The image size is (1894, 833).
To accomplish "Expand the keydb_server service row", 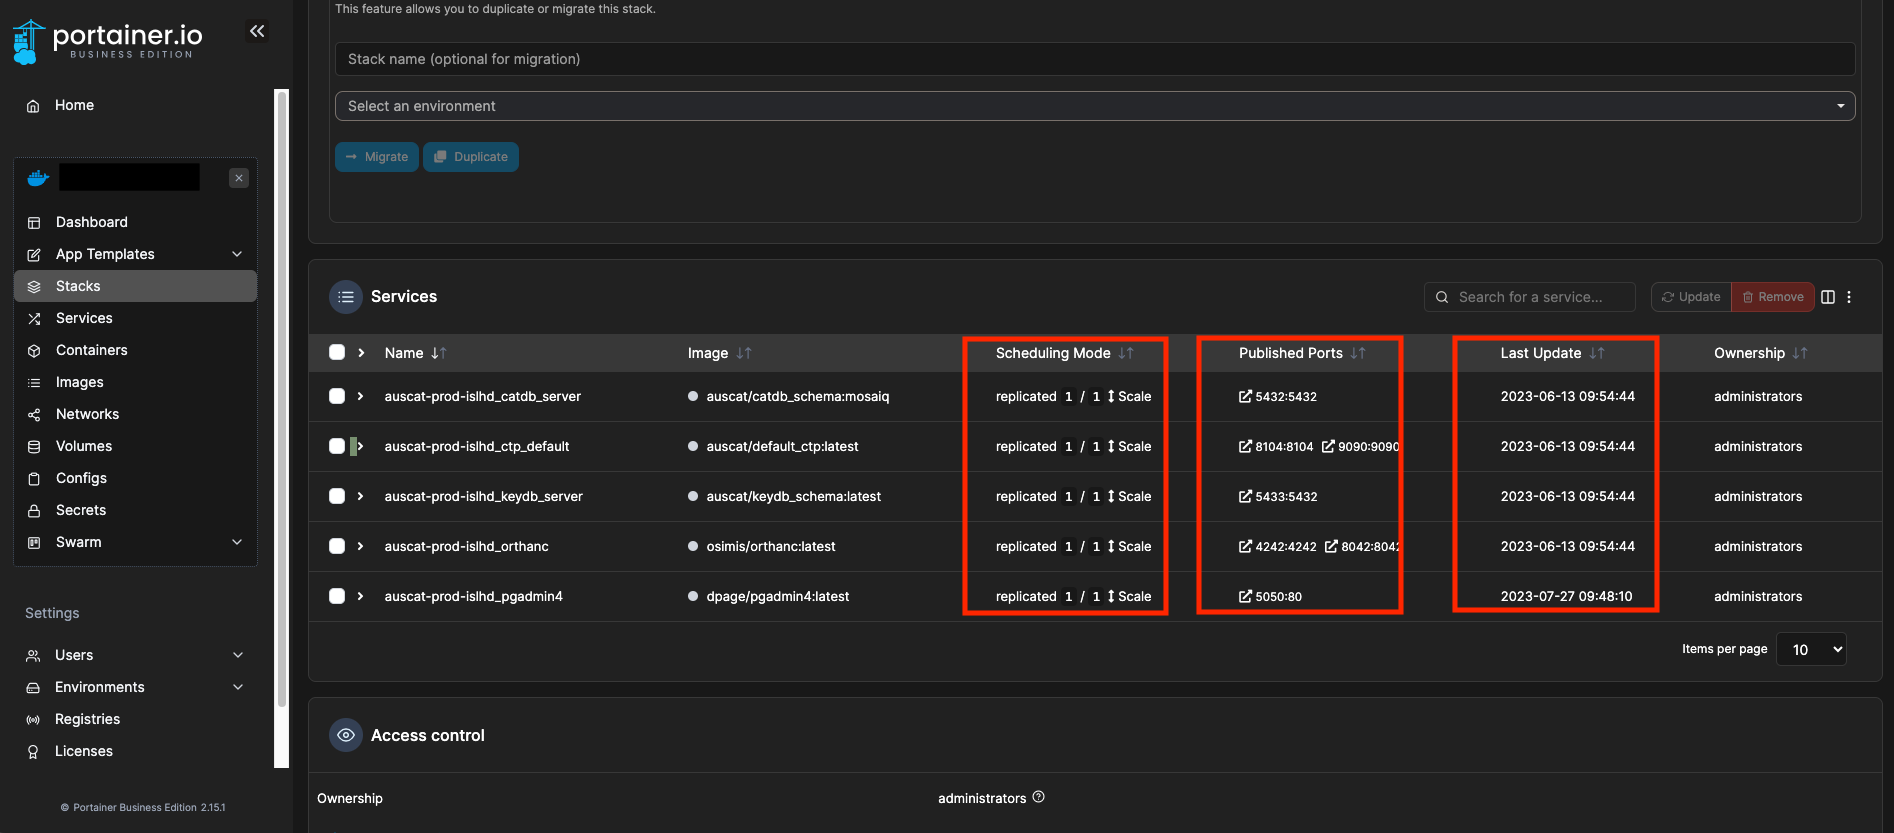I will pyautogui.click(x=361, y=496).
